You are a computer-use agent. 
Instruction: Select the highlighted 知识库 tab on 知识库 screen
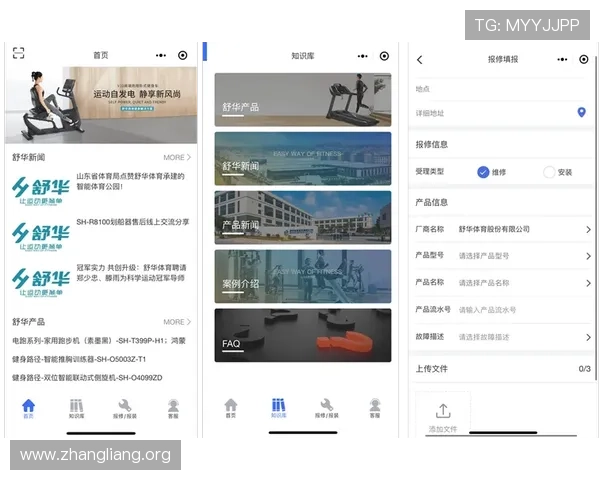pyautogui.click(x=279, y=408)
